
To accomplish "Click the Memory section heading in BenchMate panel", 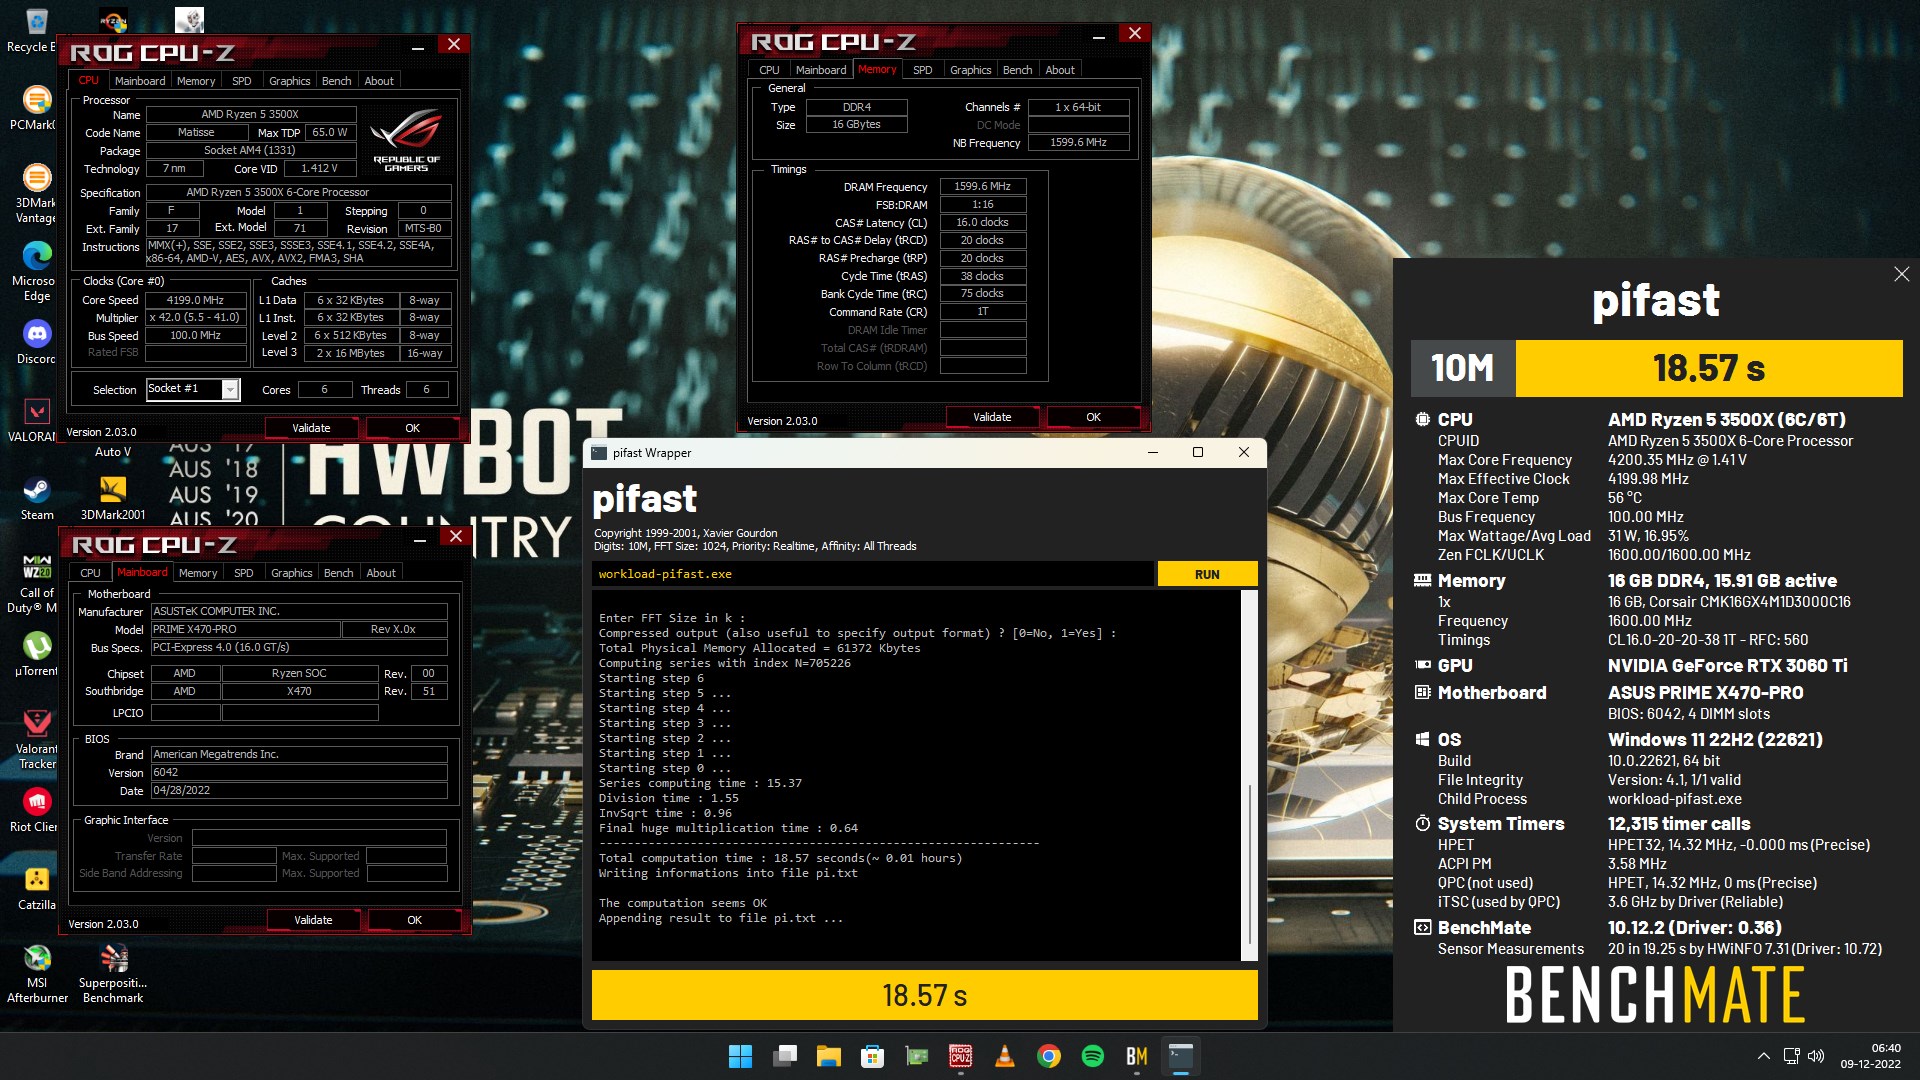I will [x=1471, y=581].
